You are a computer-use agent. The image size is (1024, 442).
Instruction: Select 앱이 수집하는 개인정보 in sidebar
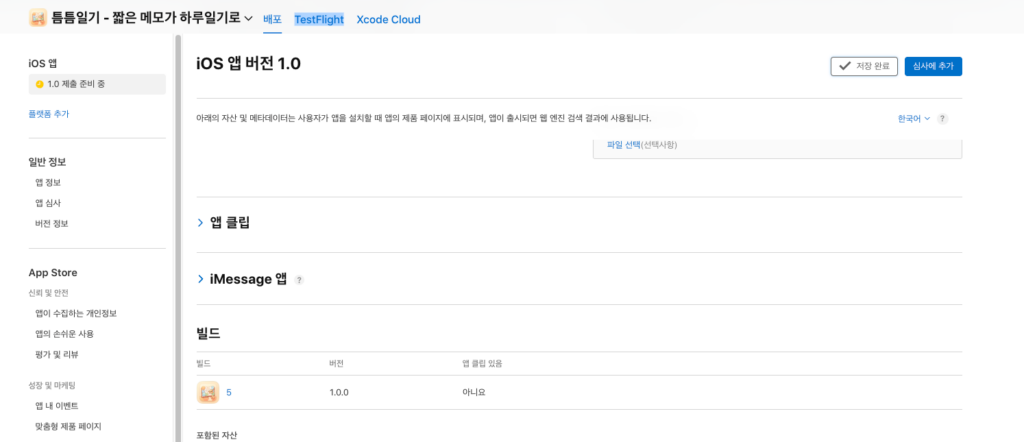tap(78, 314)
